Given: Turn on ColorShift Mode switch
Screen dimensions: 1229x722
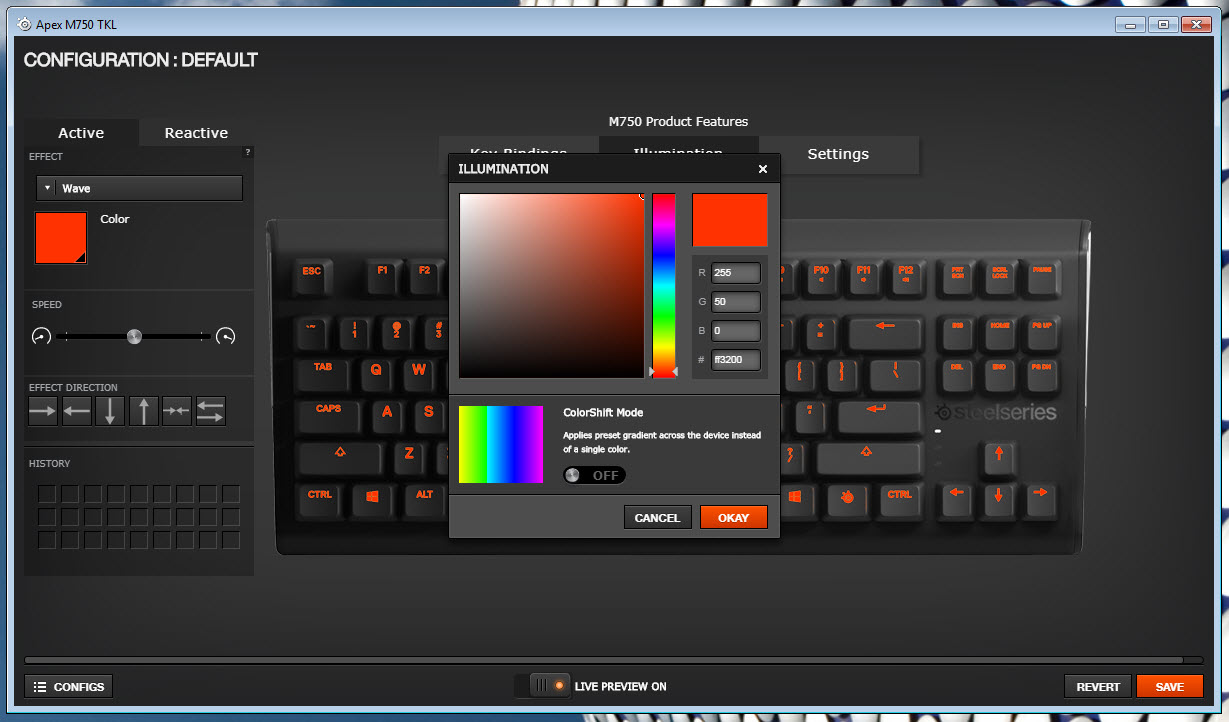Looking at the screenshot, I should pos(594,475).
